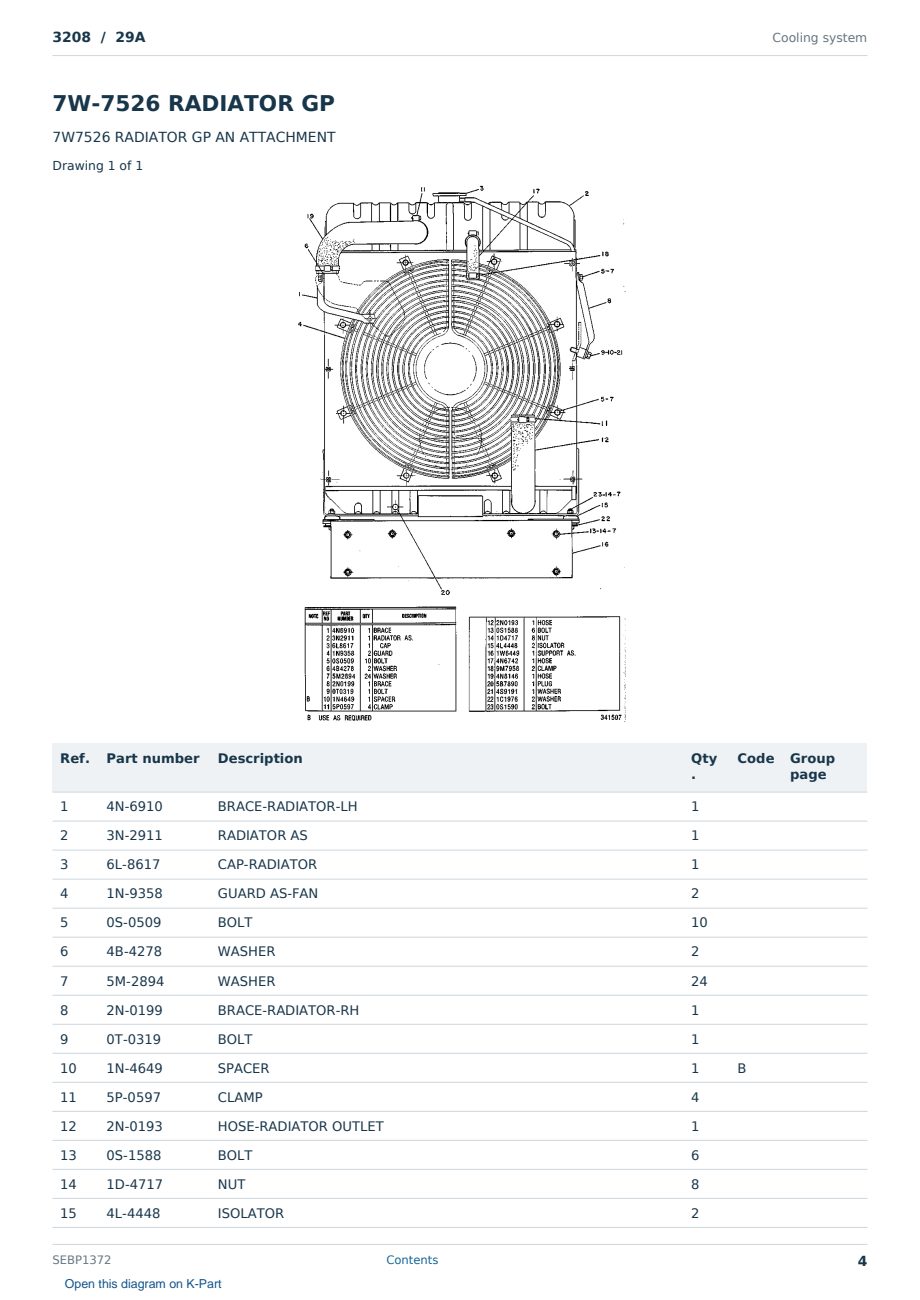
Task: Click the 7W-7526 RADIATOR GP heading
Action: point(193,103)
